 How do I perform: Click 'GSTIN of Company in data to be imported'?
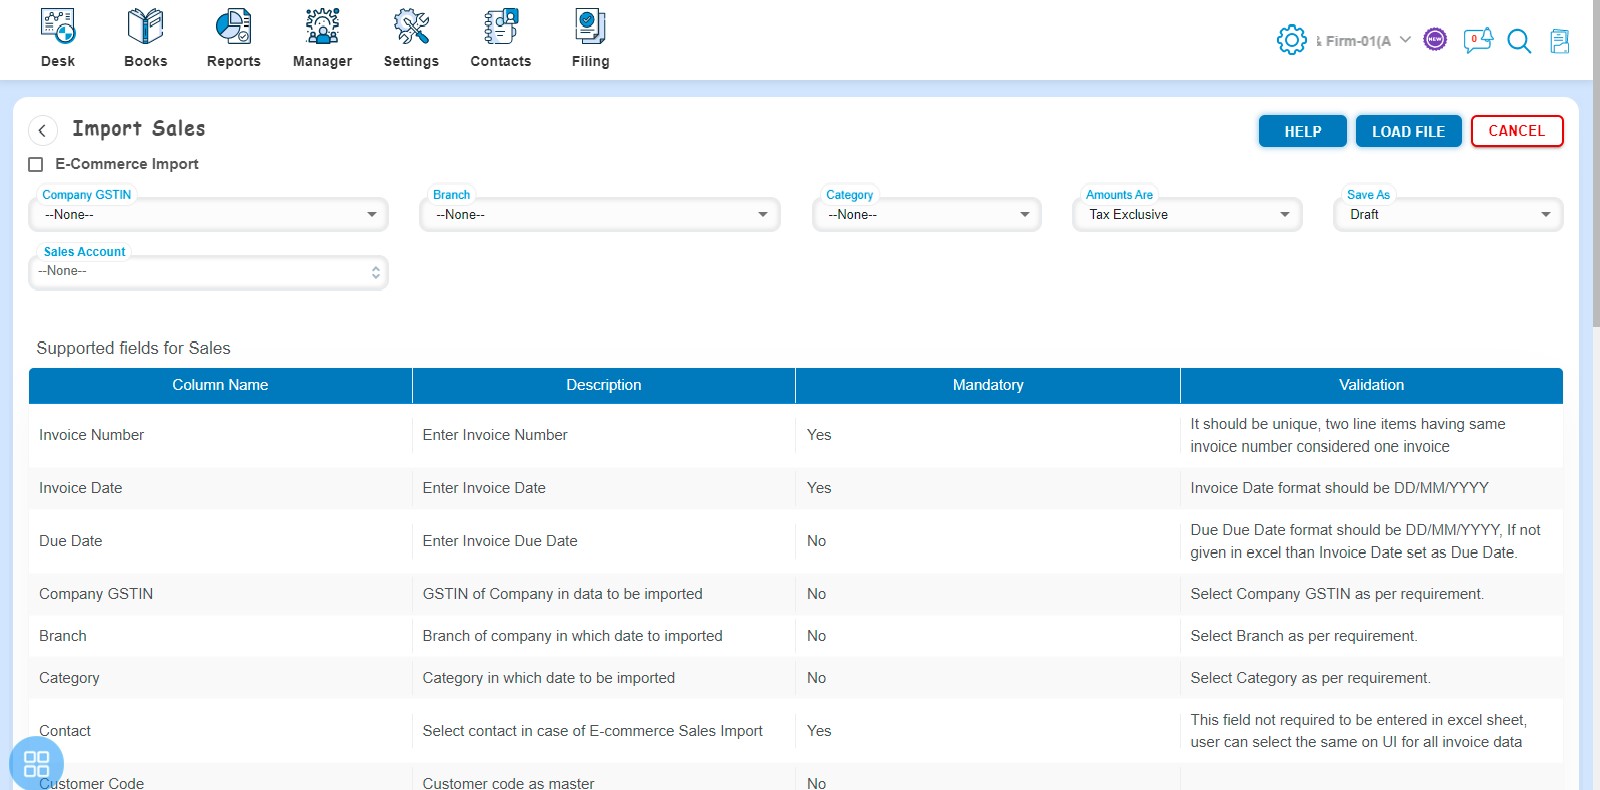coord(563,594)
